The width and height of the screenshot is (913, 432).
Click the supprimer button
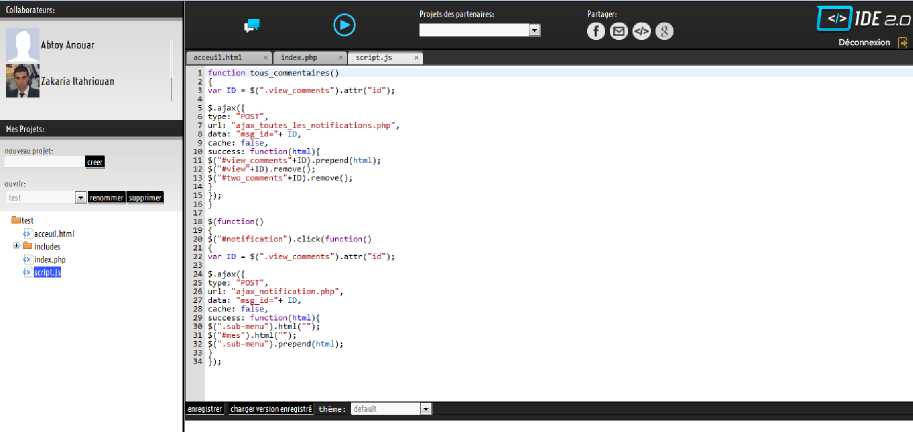click(x=145, y=198)
